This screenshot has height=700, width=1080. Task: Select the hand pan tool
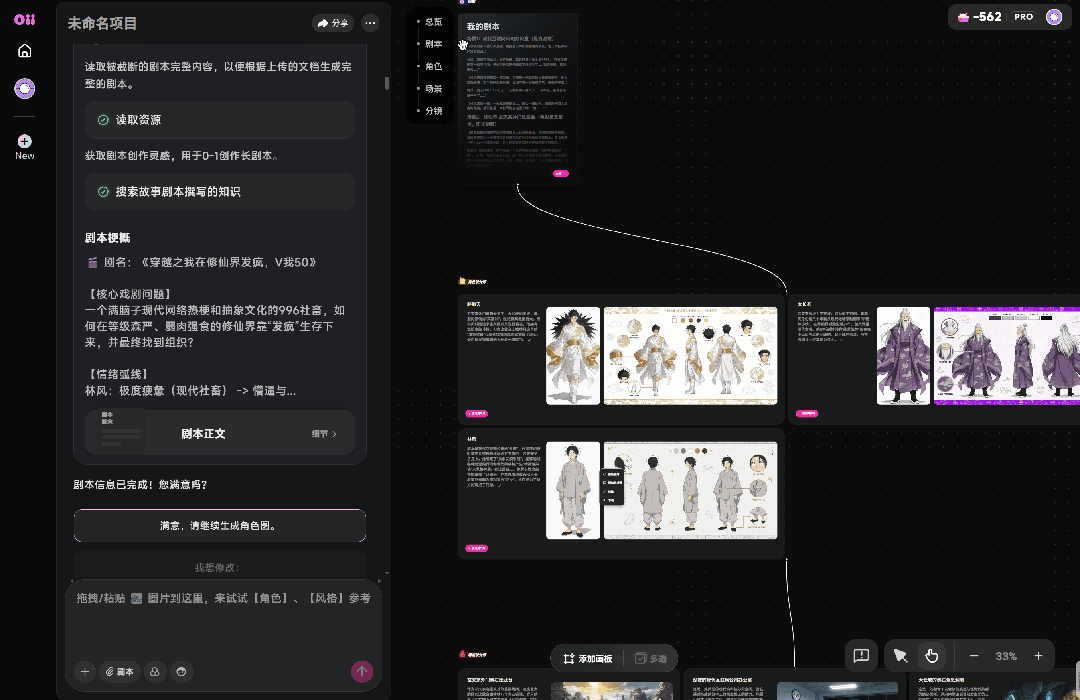coord(932,656)
